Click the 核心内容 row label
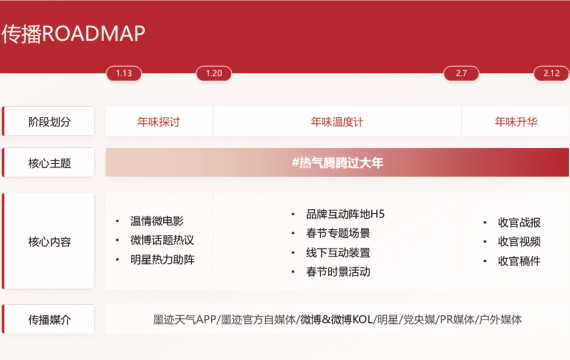Screen dimensions: 570x360 tap(49, 241)
